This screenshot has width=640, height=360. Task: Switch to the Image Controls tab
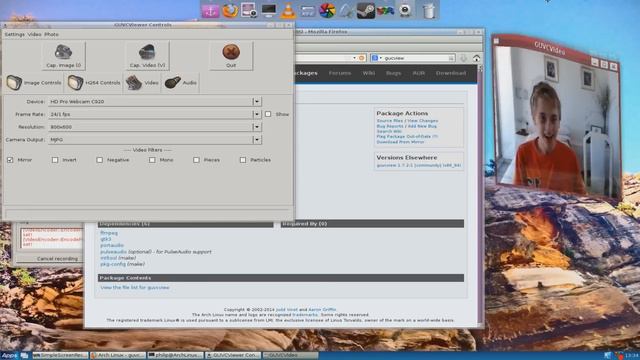[34, 82]
